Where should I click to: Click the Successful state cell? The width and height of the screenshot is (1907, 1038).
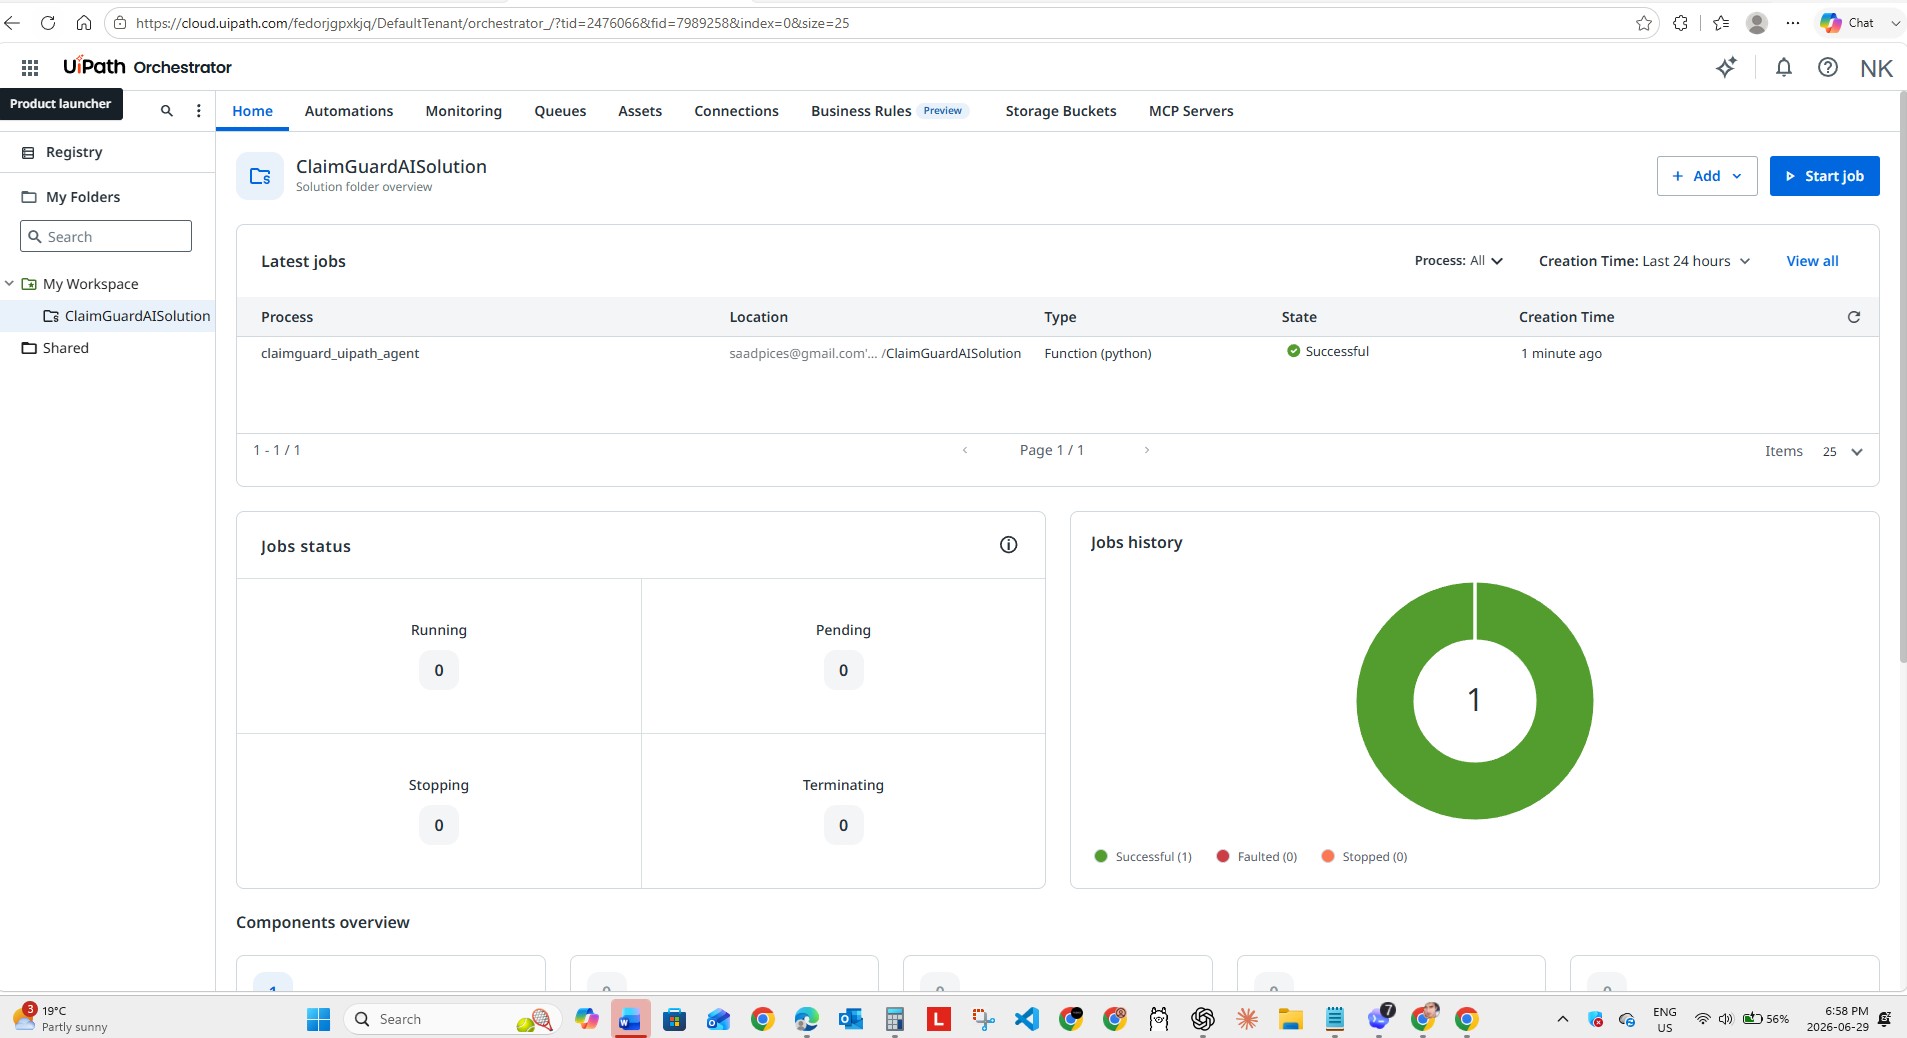[x=1328, y=351]
